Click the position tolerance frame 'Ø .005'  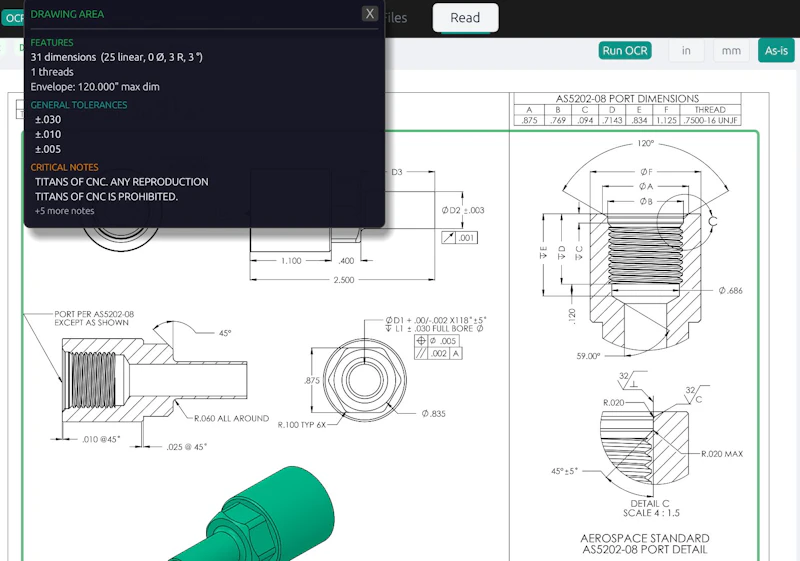tap(437, 341)
